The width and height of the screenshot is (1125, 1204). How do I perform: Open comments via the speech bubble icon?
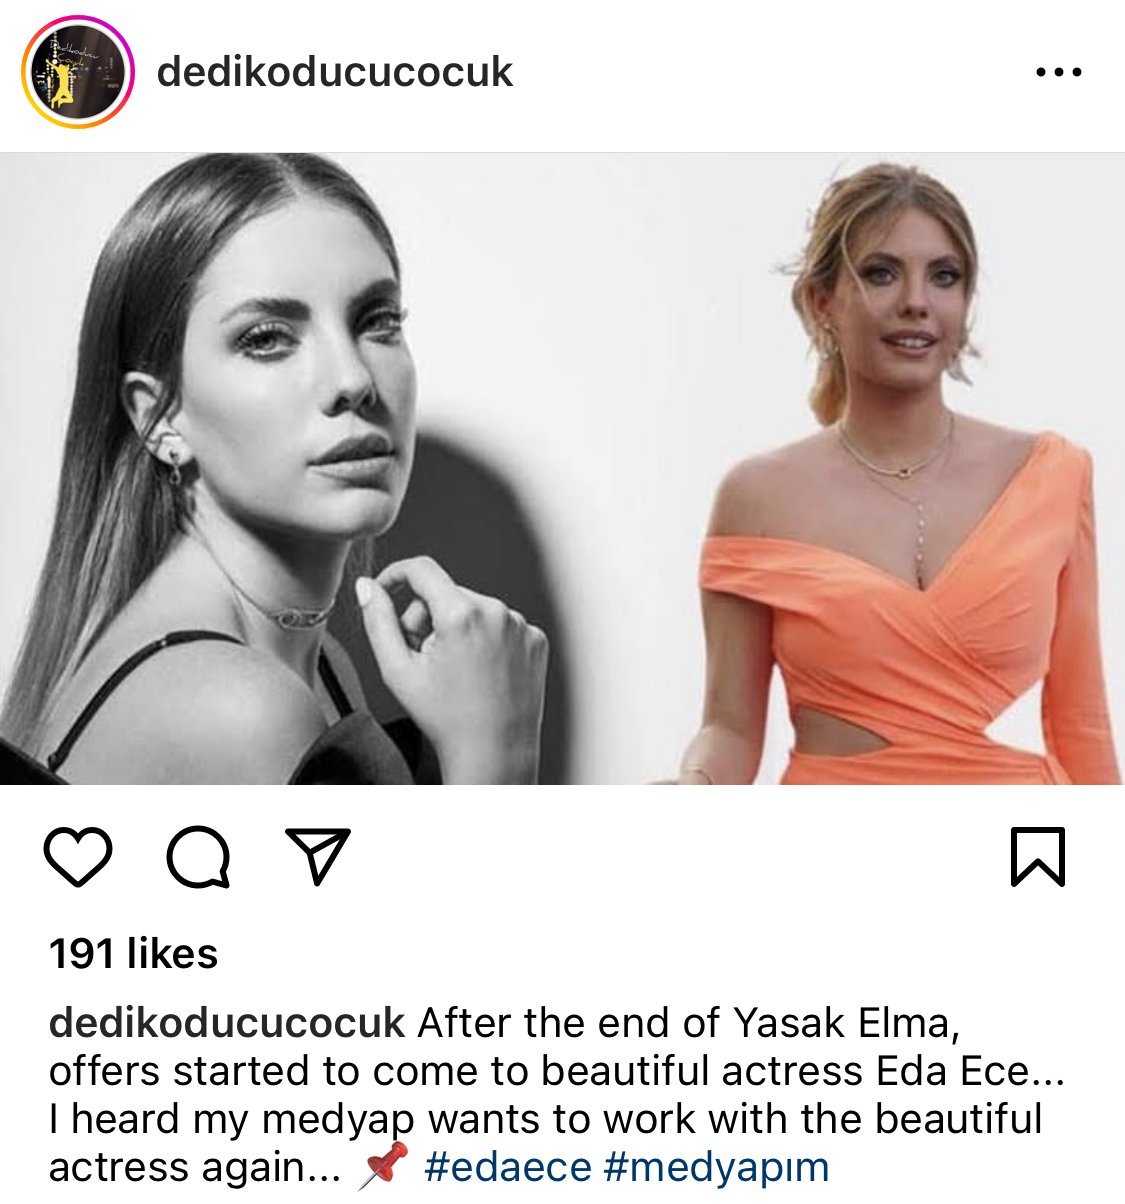click(198, 857)
